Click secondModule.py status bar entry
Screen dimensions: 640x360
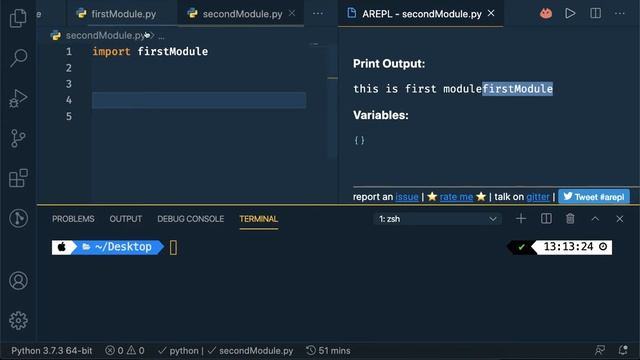click(250, 351)
